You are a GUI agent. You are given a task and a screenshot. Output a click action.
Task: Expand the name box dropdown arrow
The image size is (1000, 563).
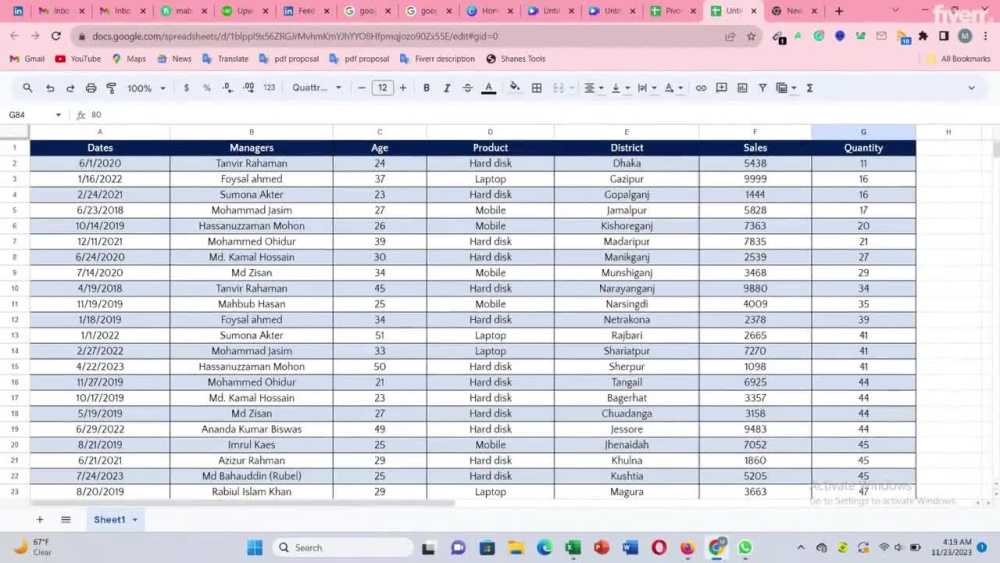[58, 115]
